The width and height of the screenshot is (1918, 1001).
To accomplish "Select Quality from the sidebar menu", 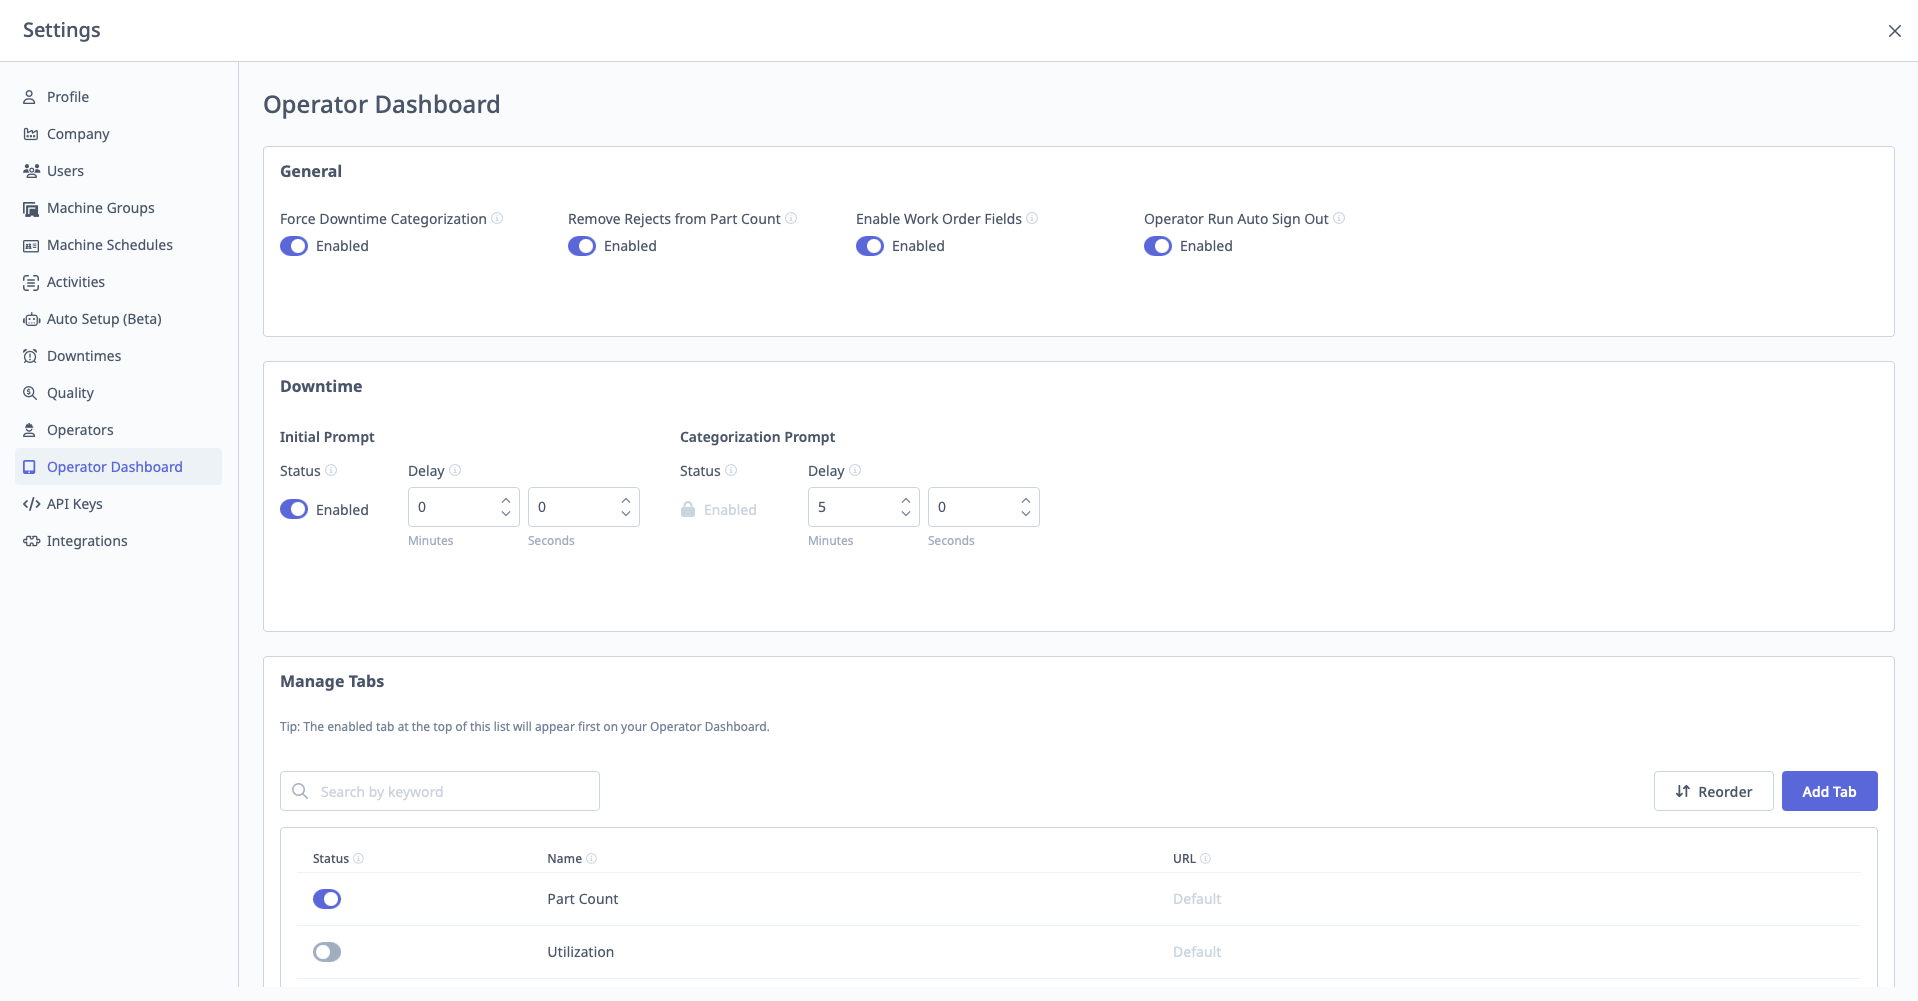I will pos(70,392).
